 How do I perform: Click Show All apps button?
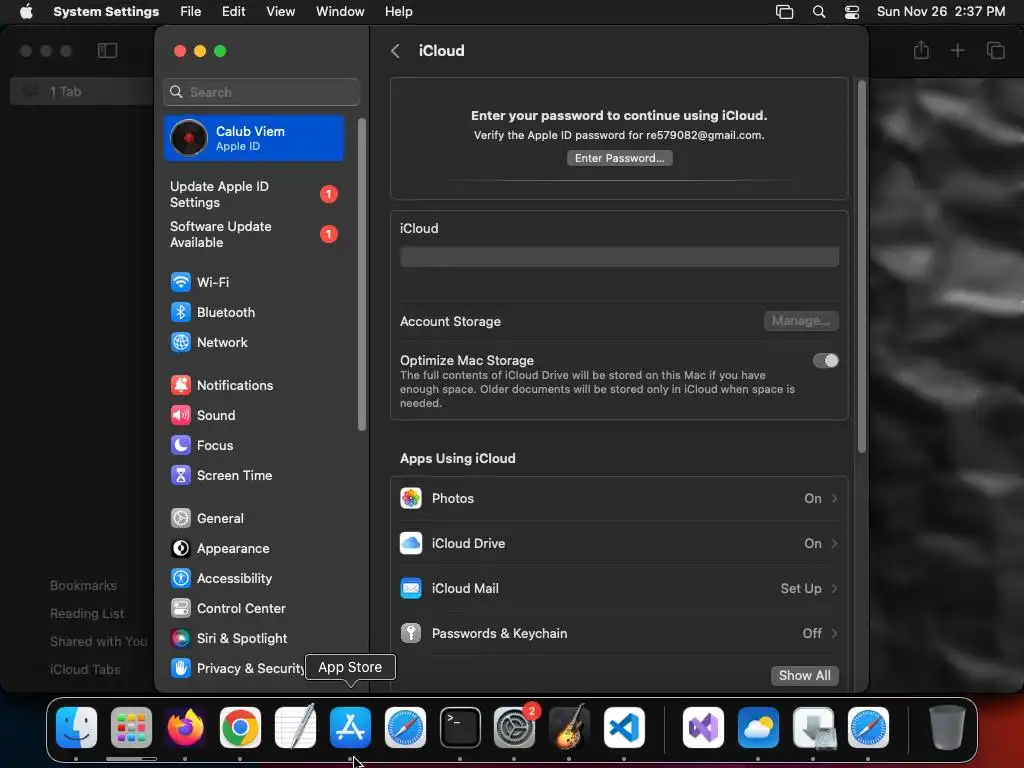[x=805, y=675]
